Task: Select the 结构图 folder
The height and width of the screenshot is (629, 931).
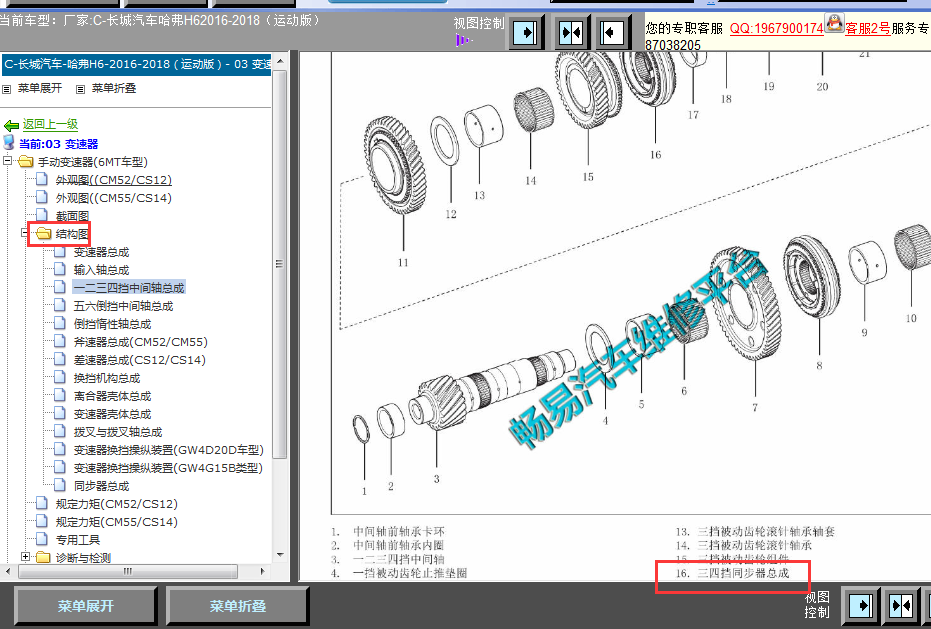Action: coord(72,234)
